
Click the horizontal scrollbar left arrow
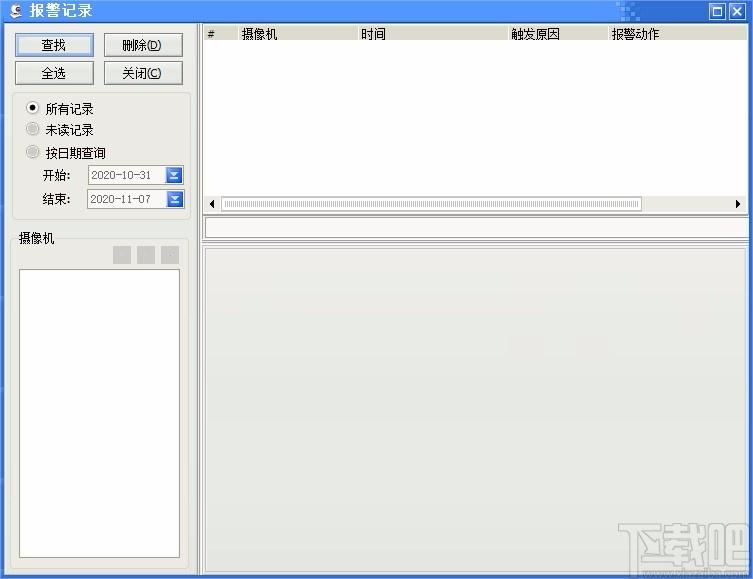[212, 204]
